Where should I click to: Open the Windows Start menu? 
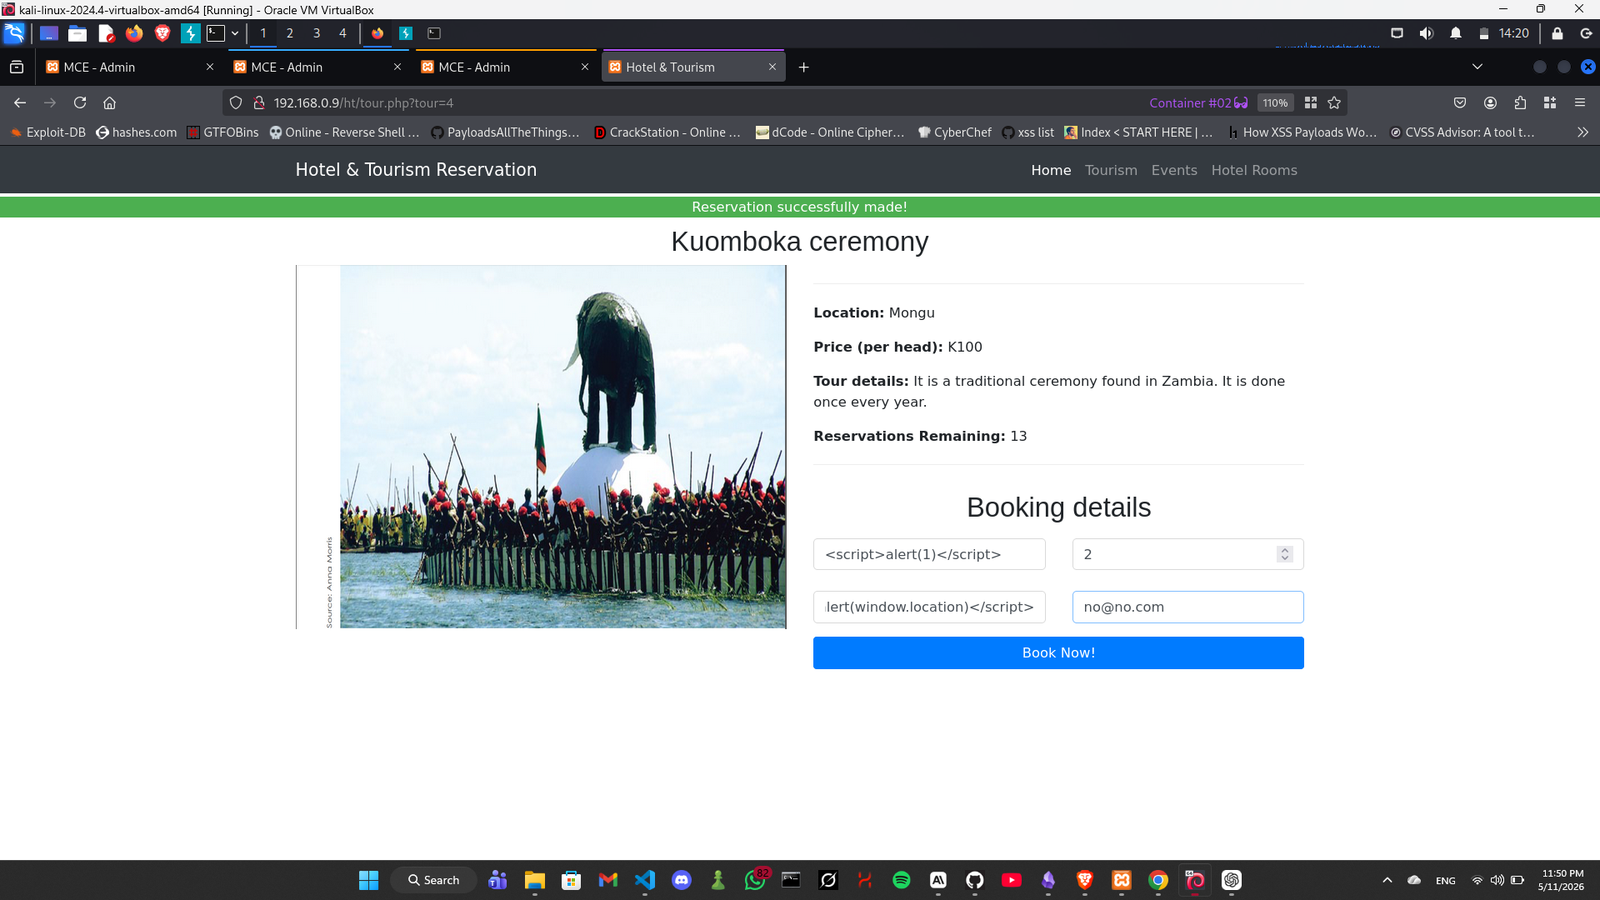click(x=369, y=880)
